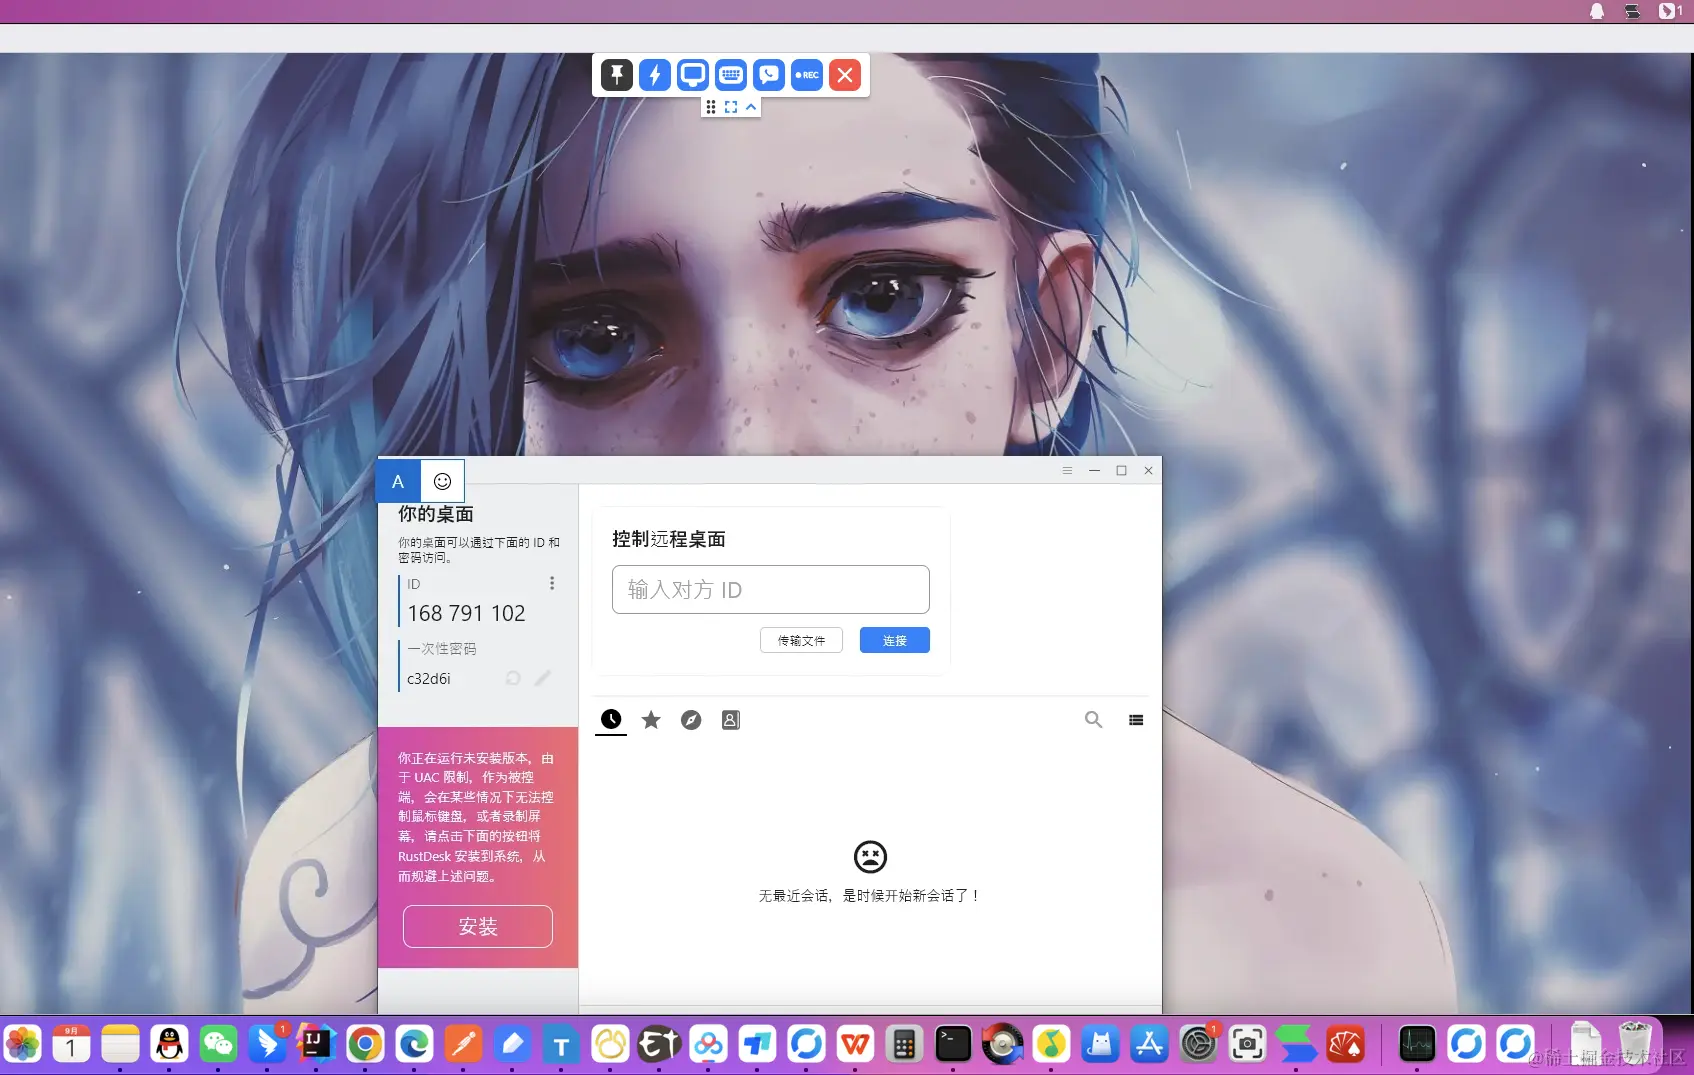Open DingTalk with notification badge
The width and height of the screenshot is (1694, 1075).
click(267, 1045)
